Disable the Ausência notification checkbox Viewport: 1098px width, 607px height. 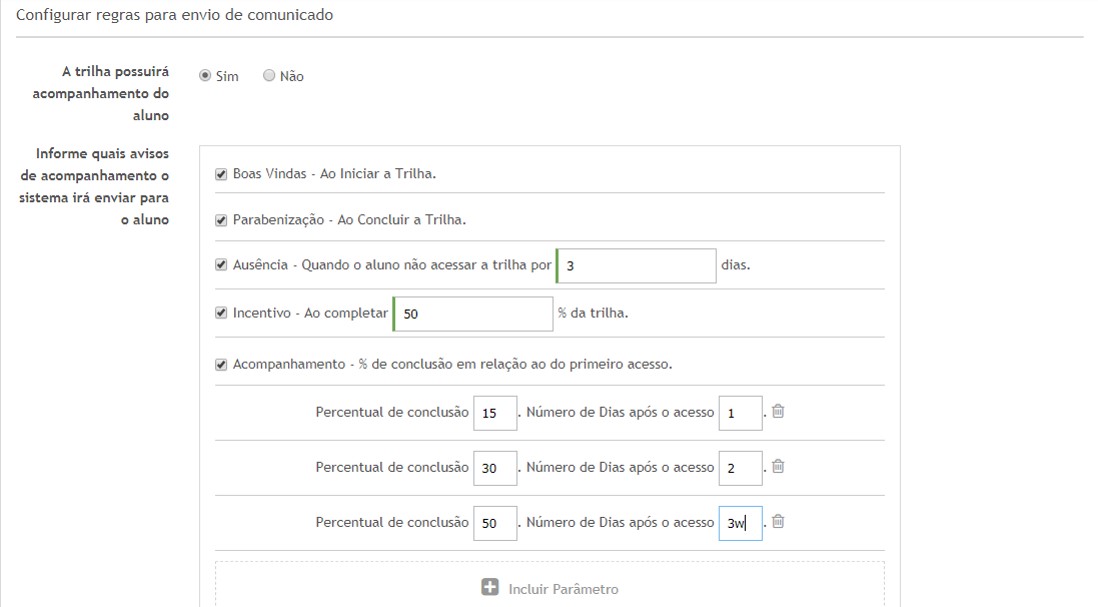point(221,266)
